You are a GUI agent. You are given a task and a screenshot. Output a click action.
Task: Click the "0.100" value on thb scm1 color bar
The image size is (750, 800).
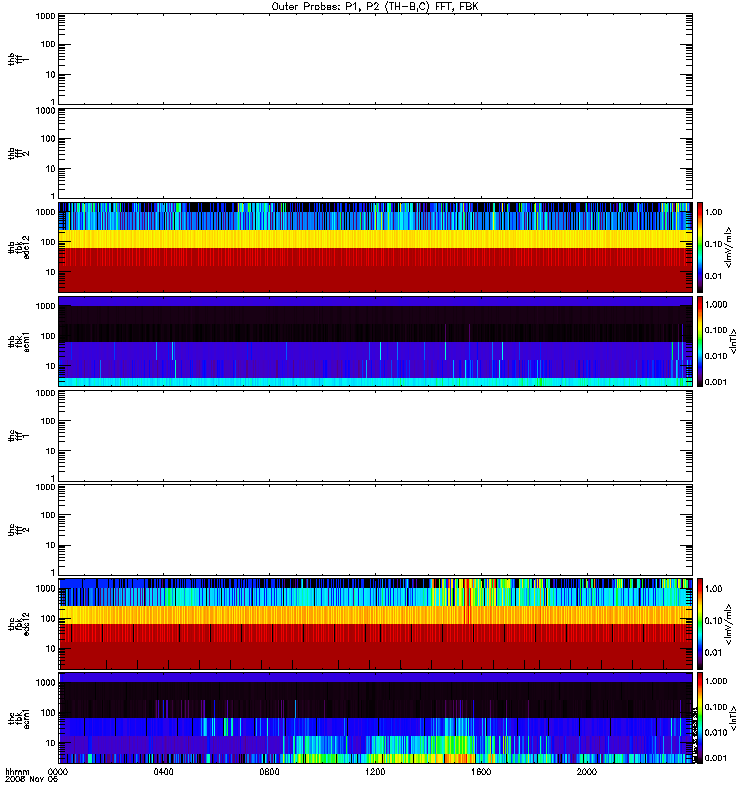tap(716, 330)
